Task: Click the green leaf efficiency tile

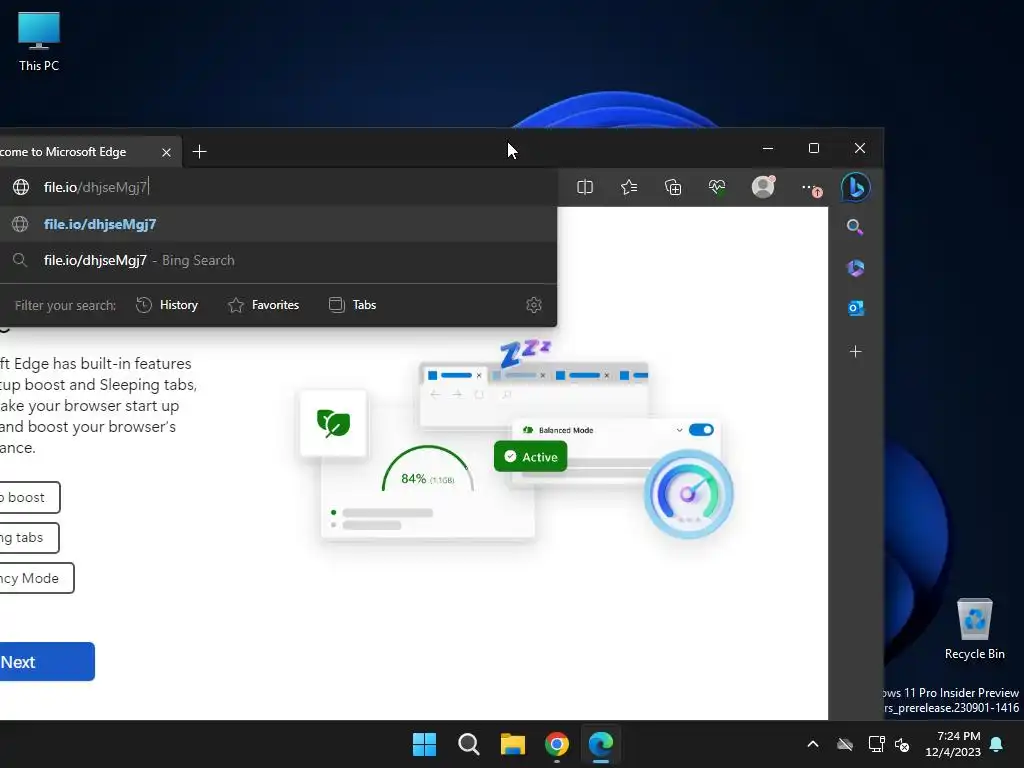Action: coord(333,423)
